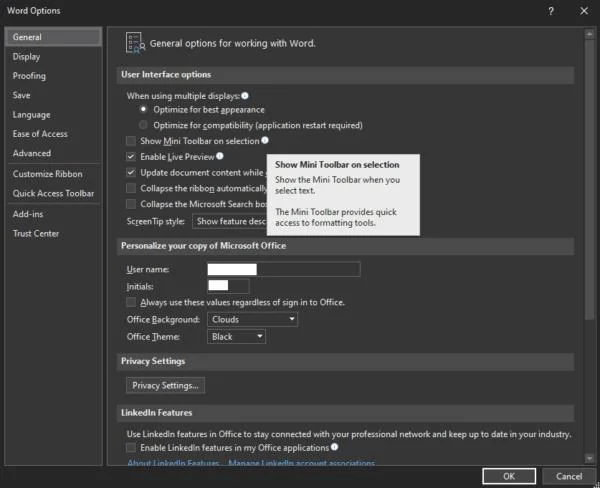Click info icon beside LinkedIn features checkbox
Viewport: 600px width, 488px height.
point(334,447)
